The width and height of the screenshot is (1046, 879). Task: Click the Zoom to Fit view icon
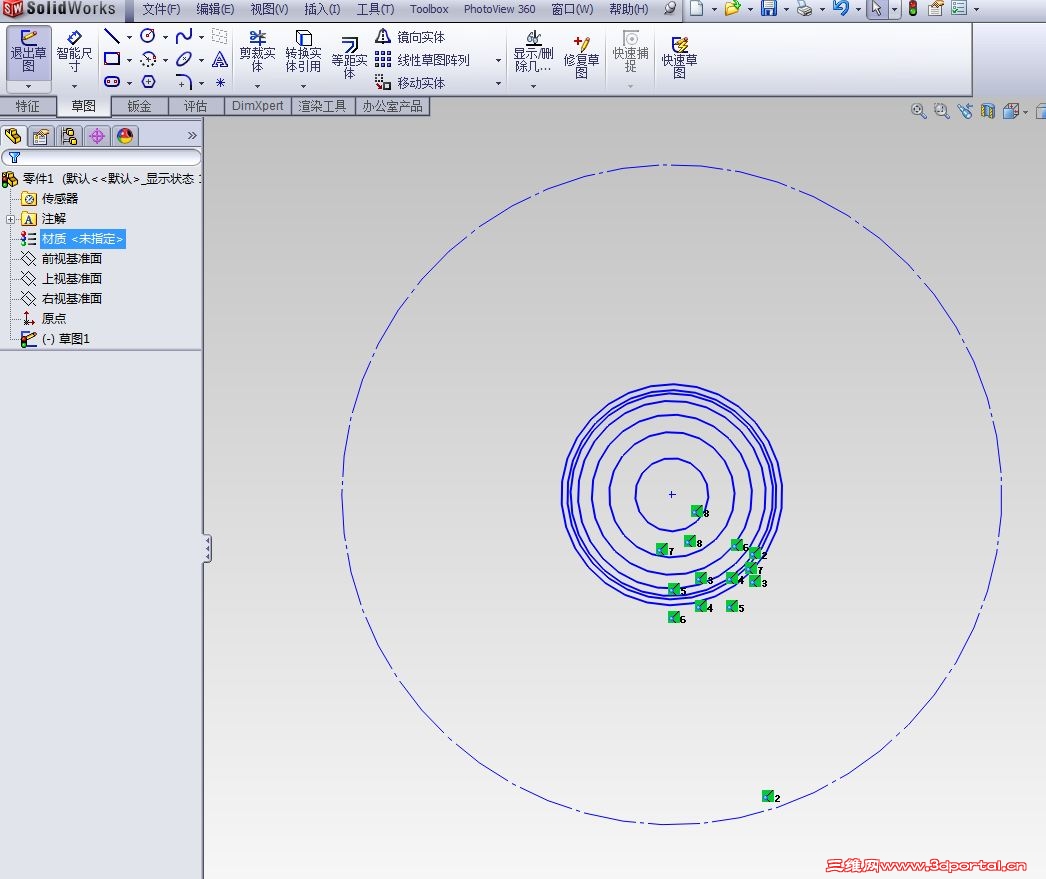coord(918,111)
